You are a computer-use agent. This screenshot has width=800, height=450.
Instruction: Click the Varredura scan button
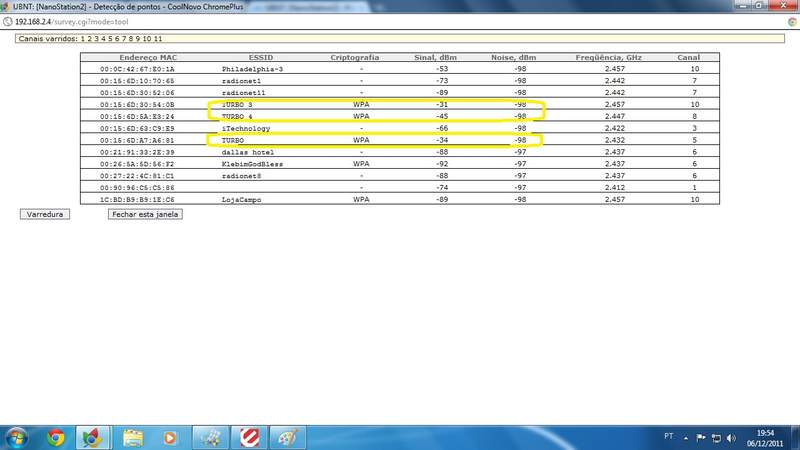pyautogui.click(x=45, y=214)
